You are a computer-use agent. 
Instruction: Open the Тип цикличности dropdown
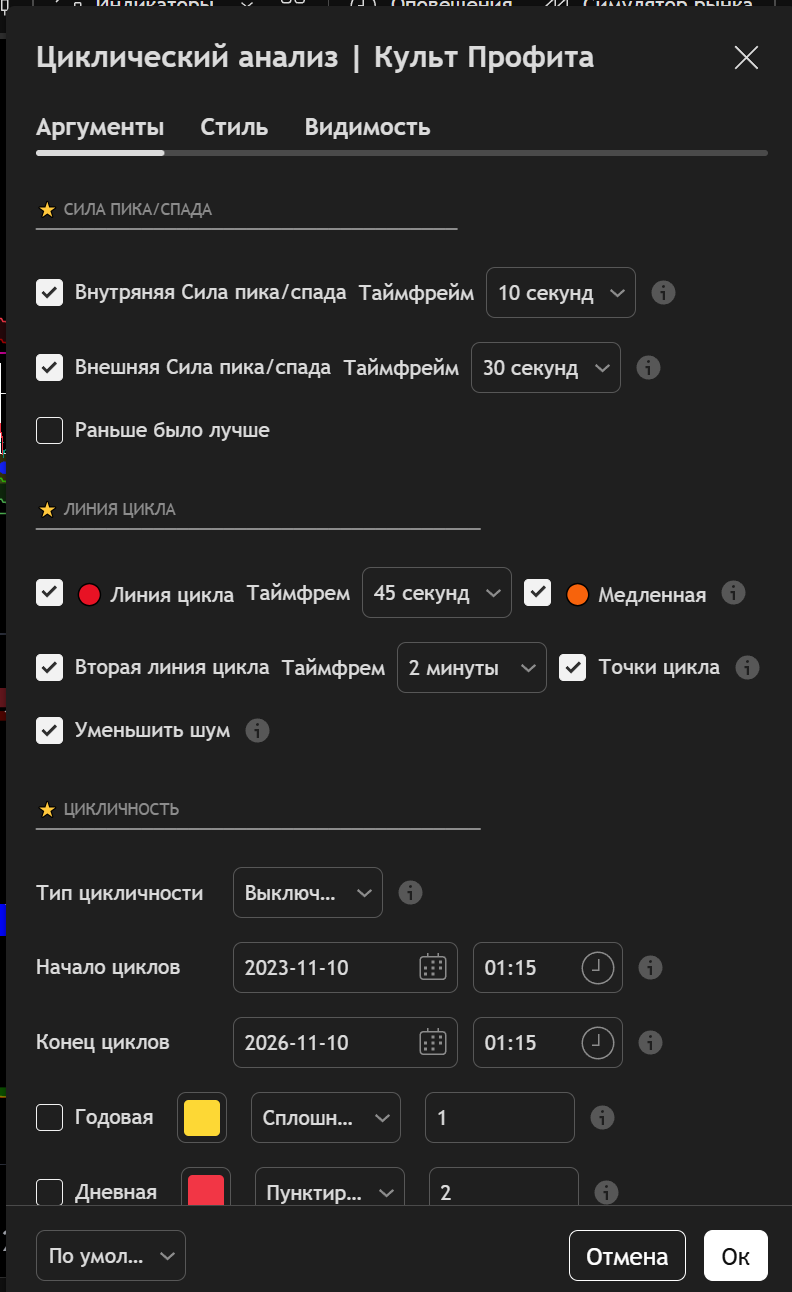[x=307, y=892]
